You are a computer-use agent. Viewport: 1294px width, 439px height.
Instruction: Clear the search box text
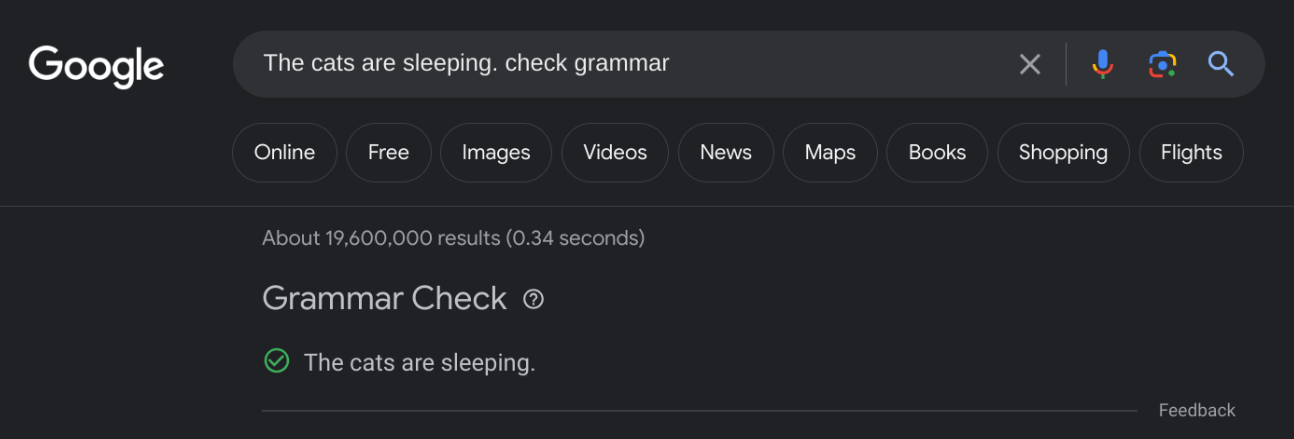pos(1029,65)
